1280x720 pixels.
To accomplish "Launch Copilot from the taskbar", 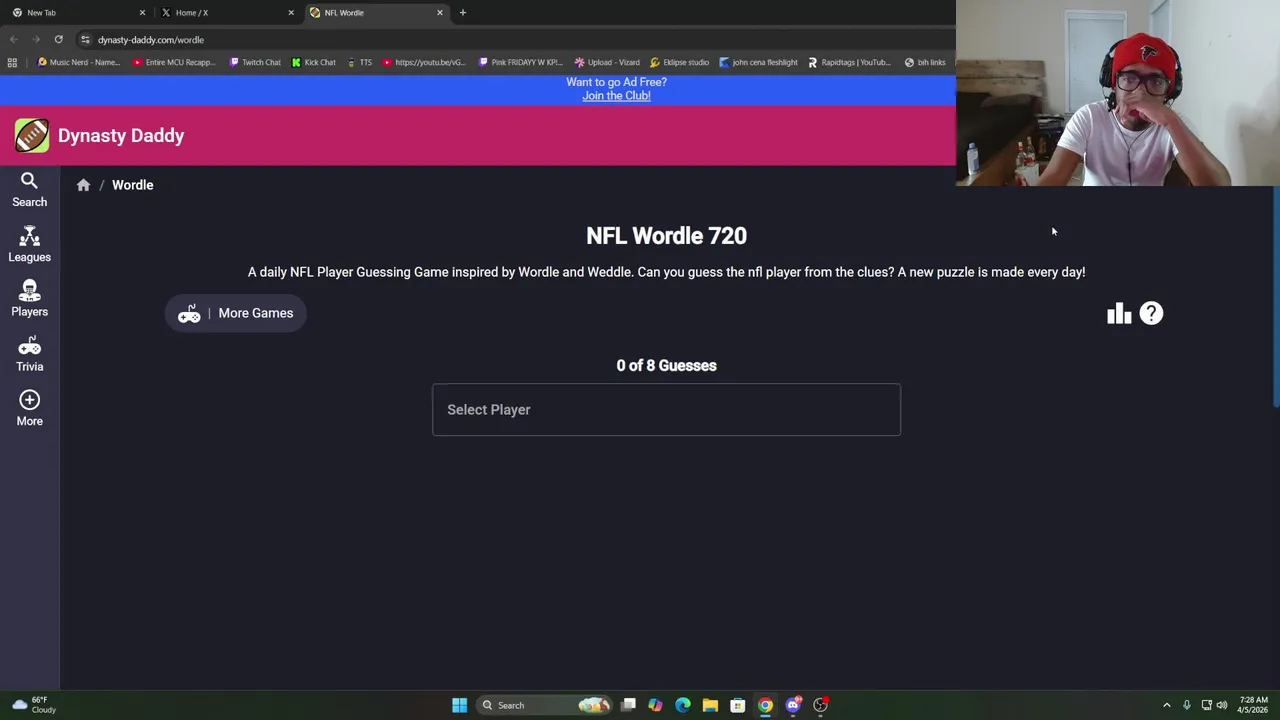I will tap(655, 705).
